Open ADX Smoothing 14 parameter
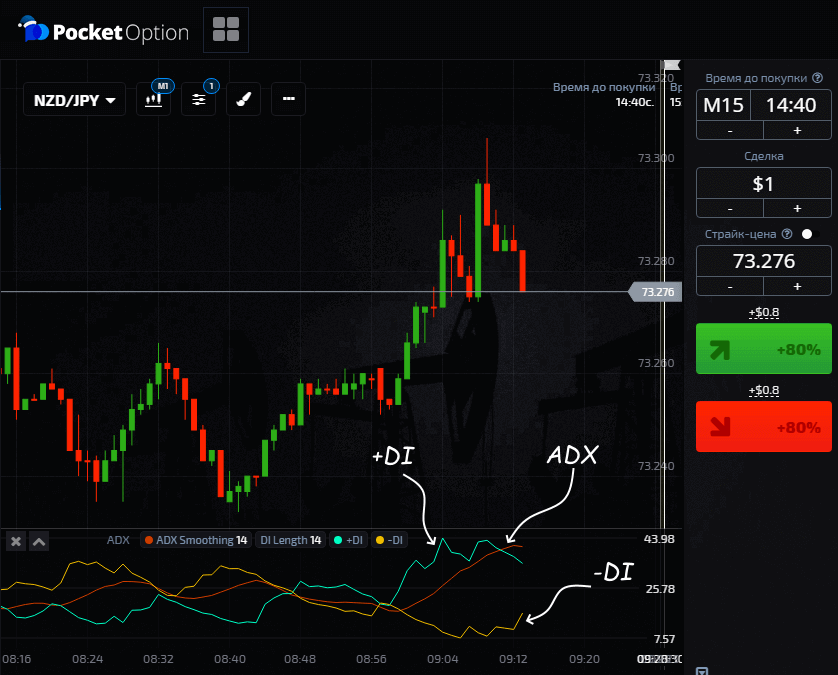 [x=195, y=541]
